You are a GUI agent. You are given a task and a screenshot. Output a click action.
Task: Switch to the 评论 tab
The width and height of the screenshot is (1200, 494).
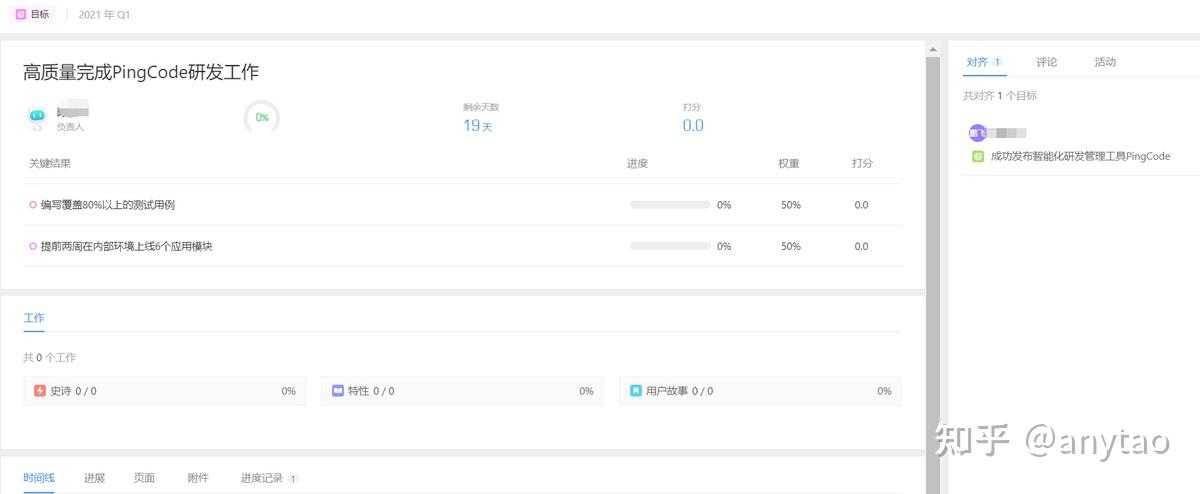click(1046, 62)
